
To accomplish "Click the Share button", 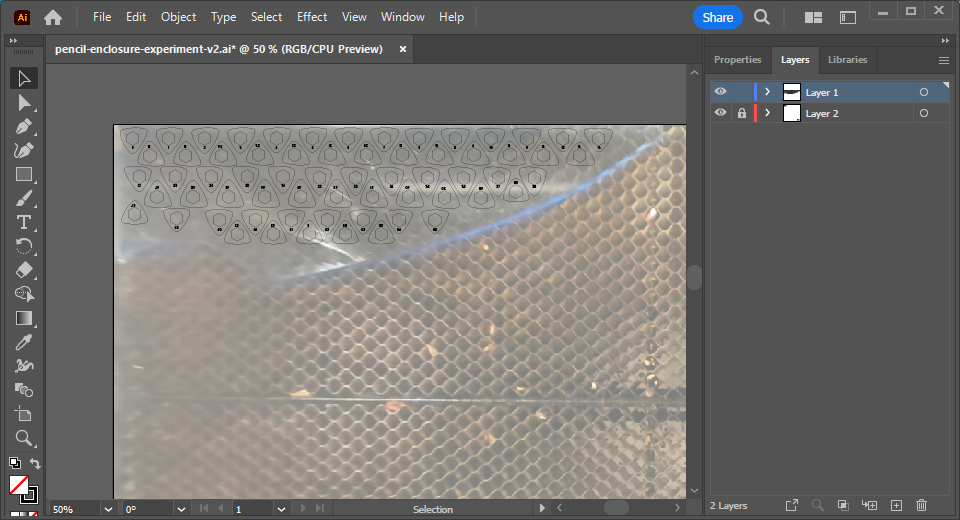I will point(717,17).
